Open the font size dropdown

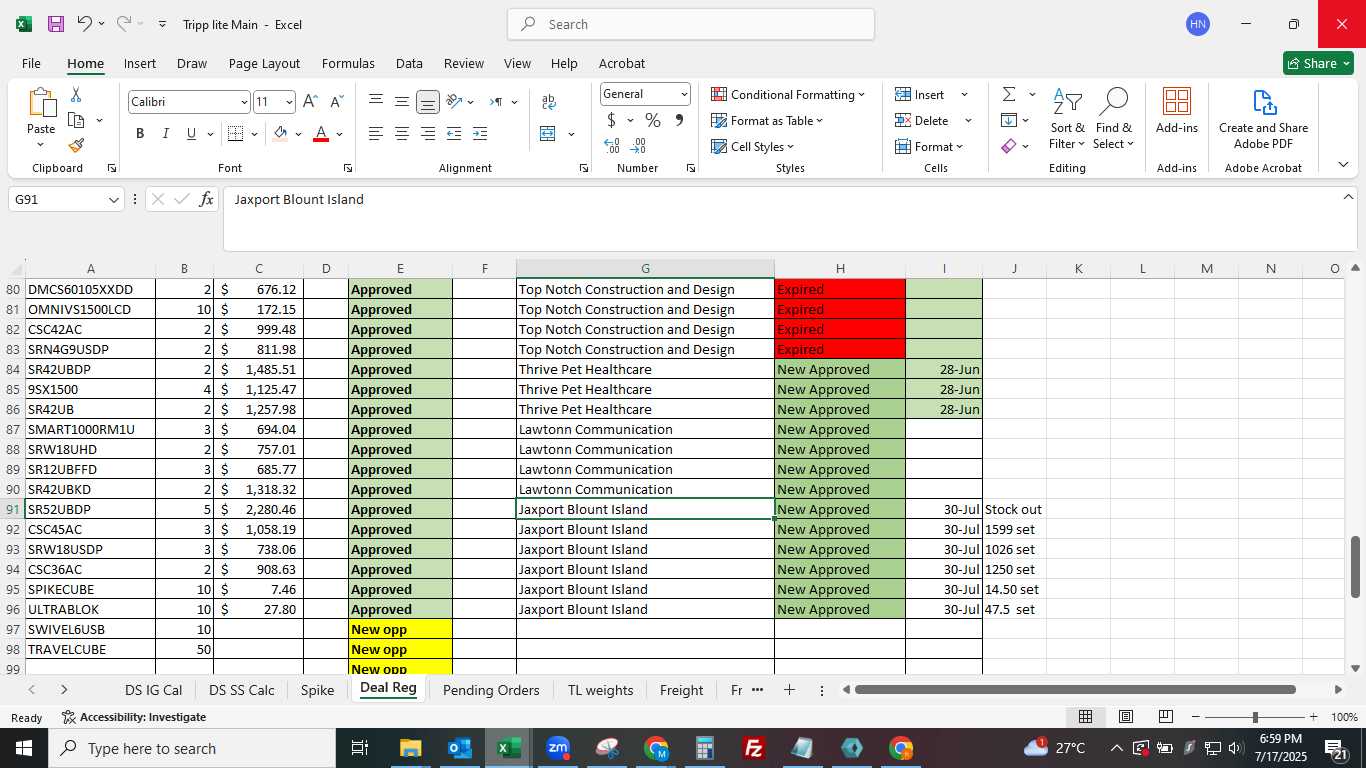click(290, 102)
